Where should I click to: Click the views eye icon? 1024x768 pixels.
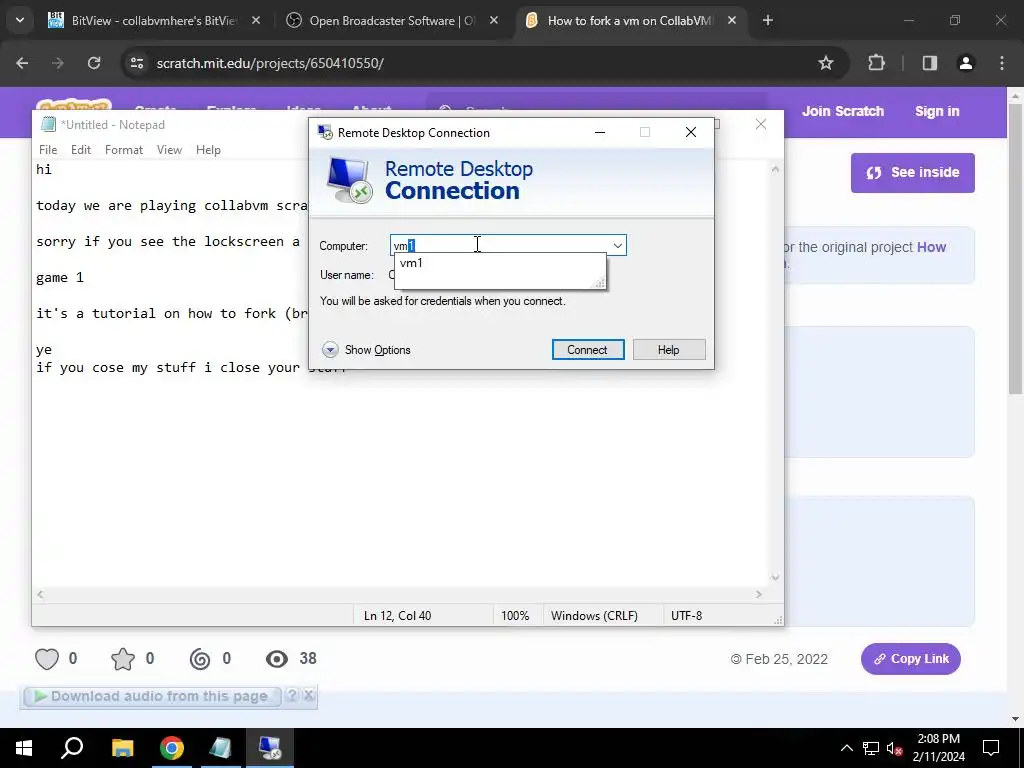[277, 659]
